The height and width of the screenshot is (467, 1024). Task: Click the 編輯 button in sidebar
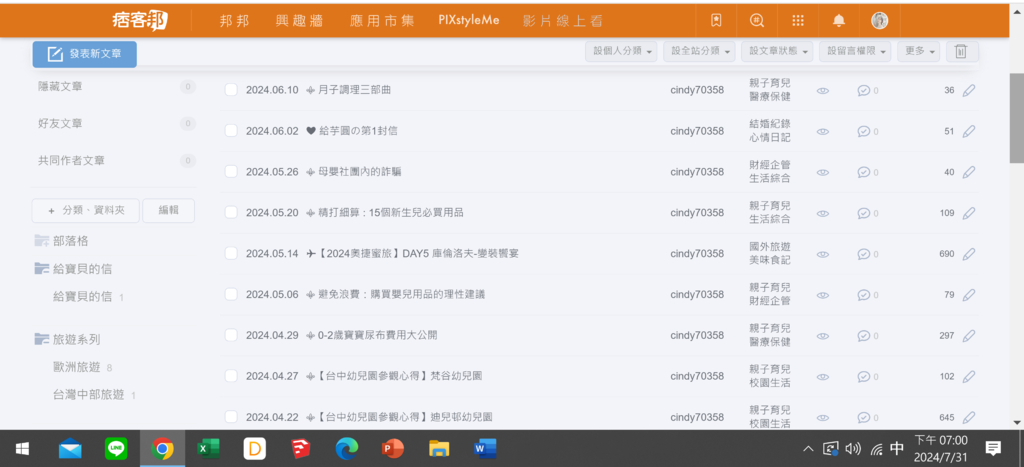coord(168,211)
